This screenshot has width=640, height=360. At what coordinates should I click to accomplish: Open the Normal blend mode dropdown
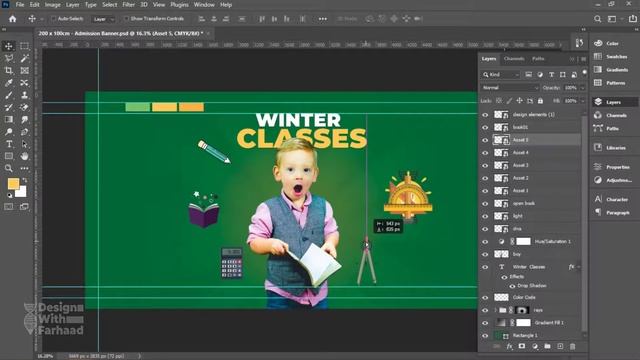(510, 88)
